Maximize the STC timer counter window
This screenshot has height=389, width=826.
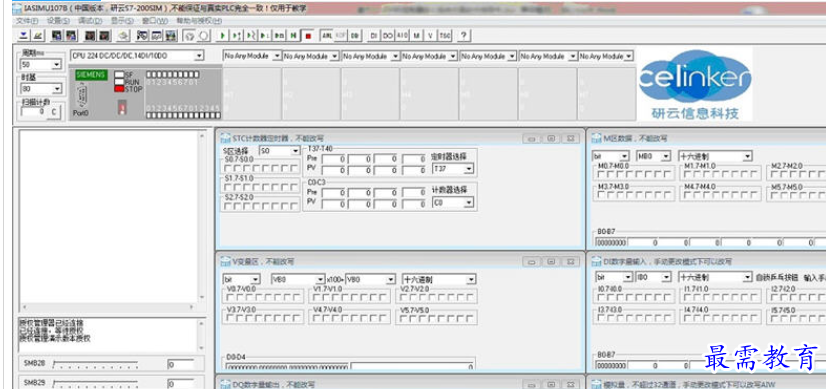pyautogui.click(x=551, y=139)
